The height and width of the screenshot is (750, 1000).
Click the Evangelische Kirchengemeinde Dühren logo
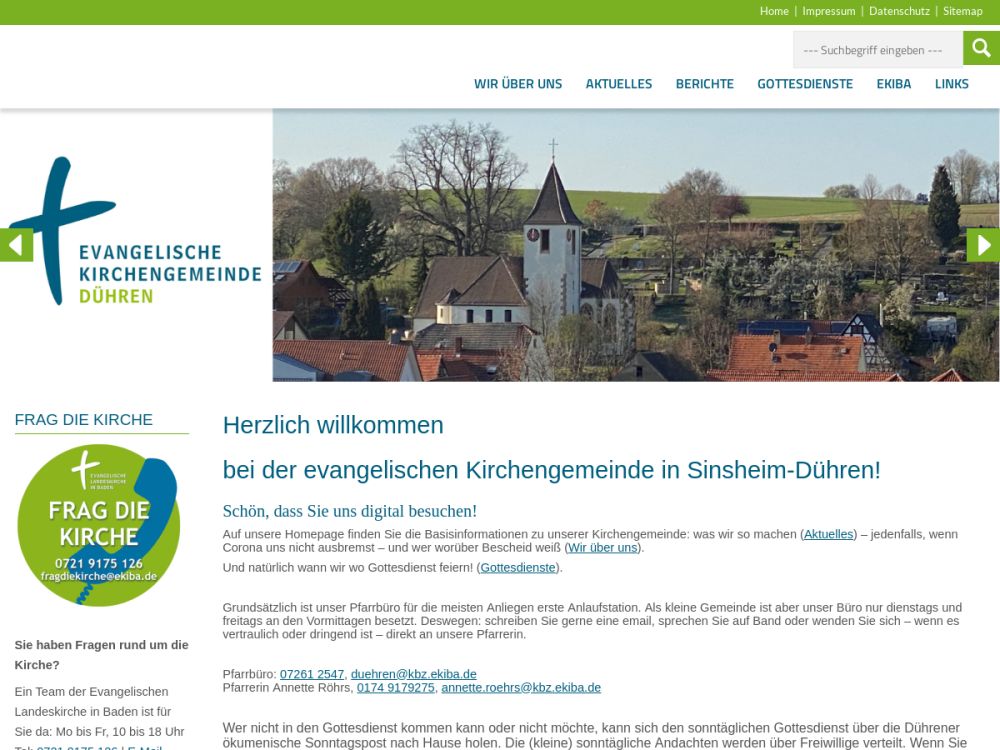pos(135,232)
